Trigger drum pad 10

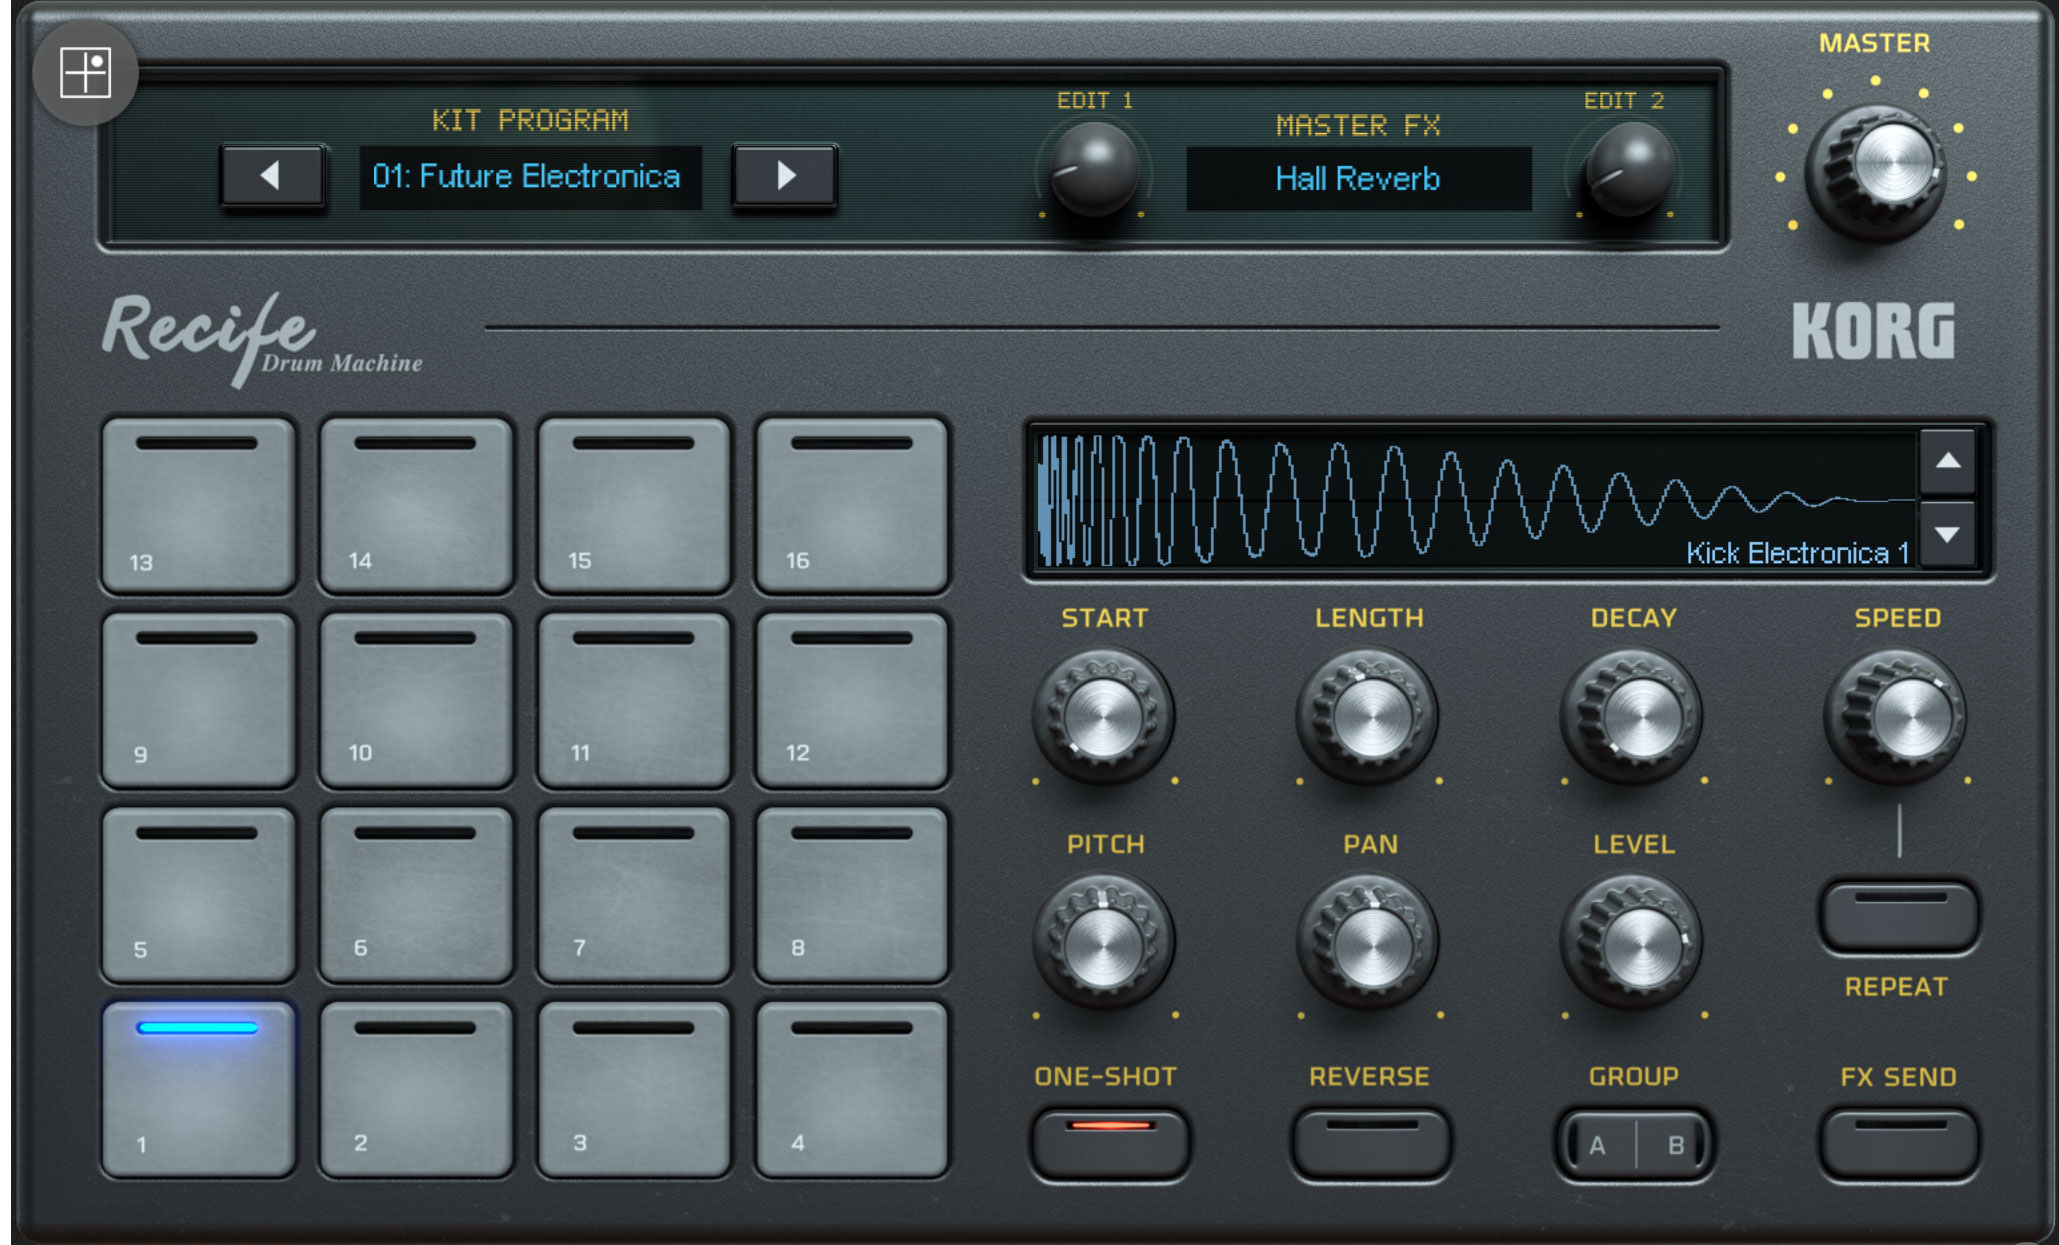tap(416, 700)
